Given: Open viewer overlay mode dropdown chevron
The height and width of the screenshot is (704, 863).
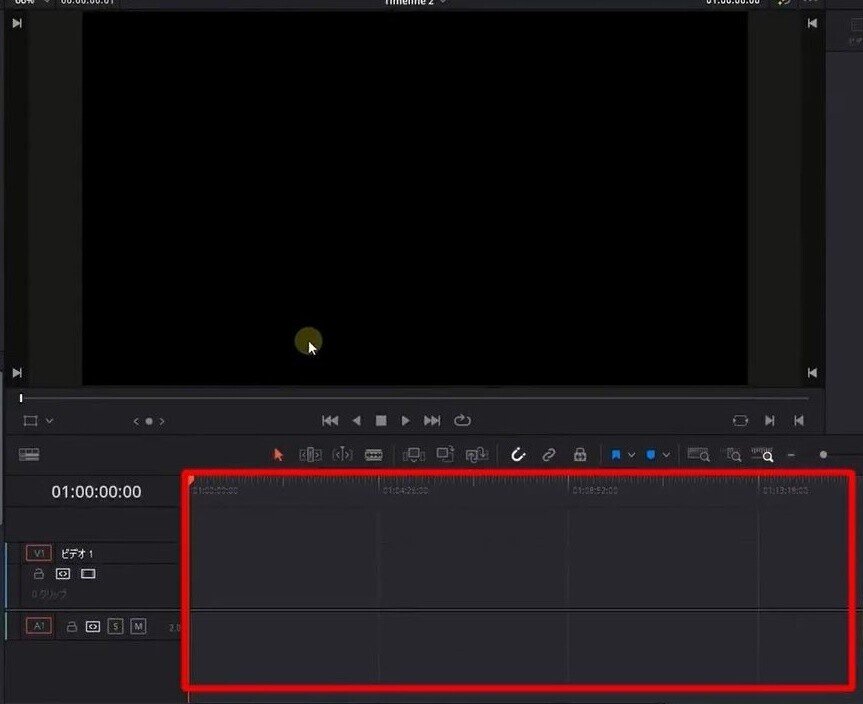Looking at the screenshot, I should (50, 421).
